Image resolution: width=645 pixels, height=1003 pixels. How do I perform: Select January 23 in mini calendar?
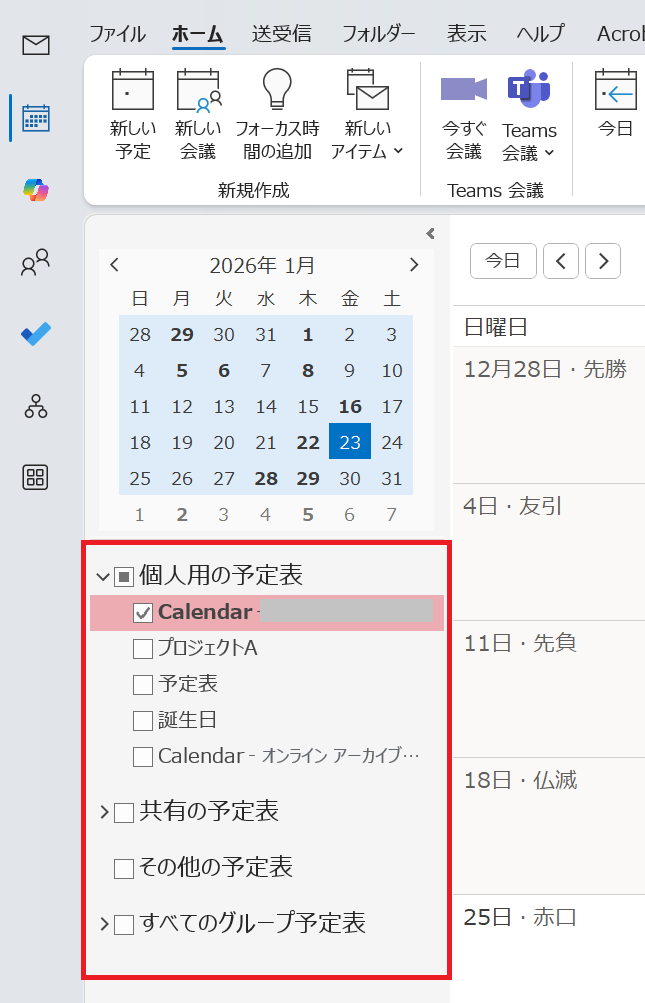[350, 441]
